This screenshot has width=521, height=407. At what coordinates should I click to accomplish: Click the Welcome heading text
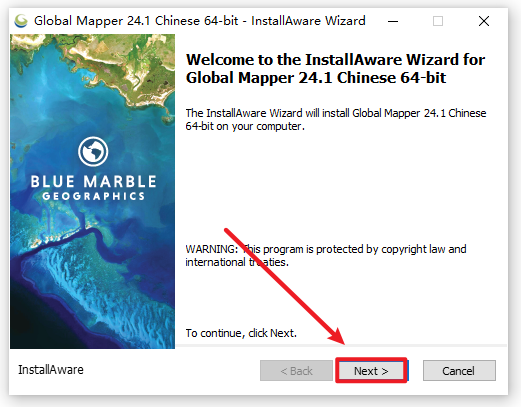tap(335, 69)
